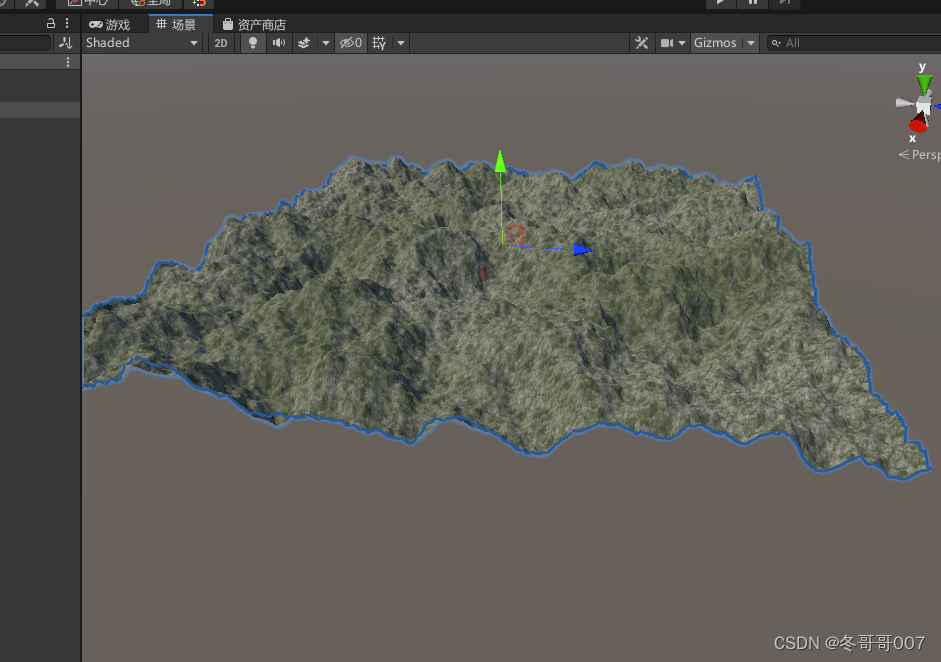Open the 资产商店 tab

tap(256, 24)
